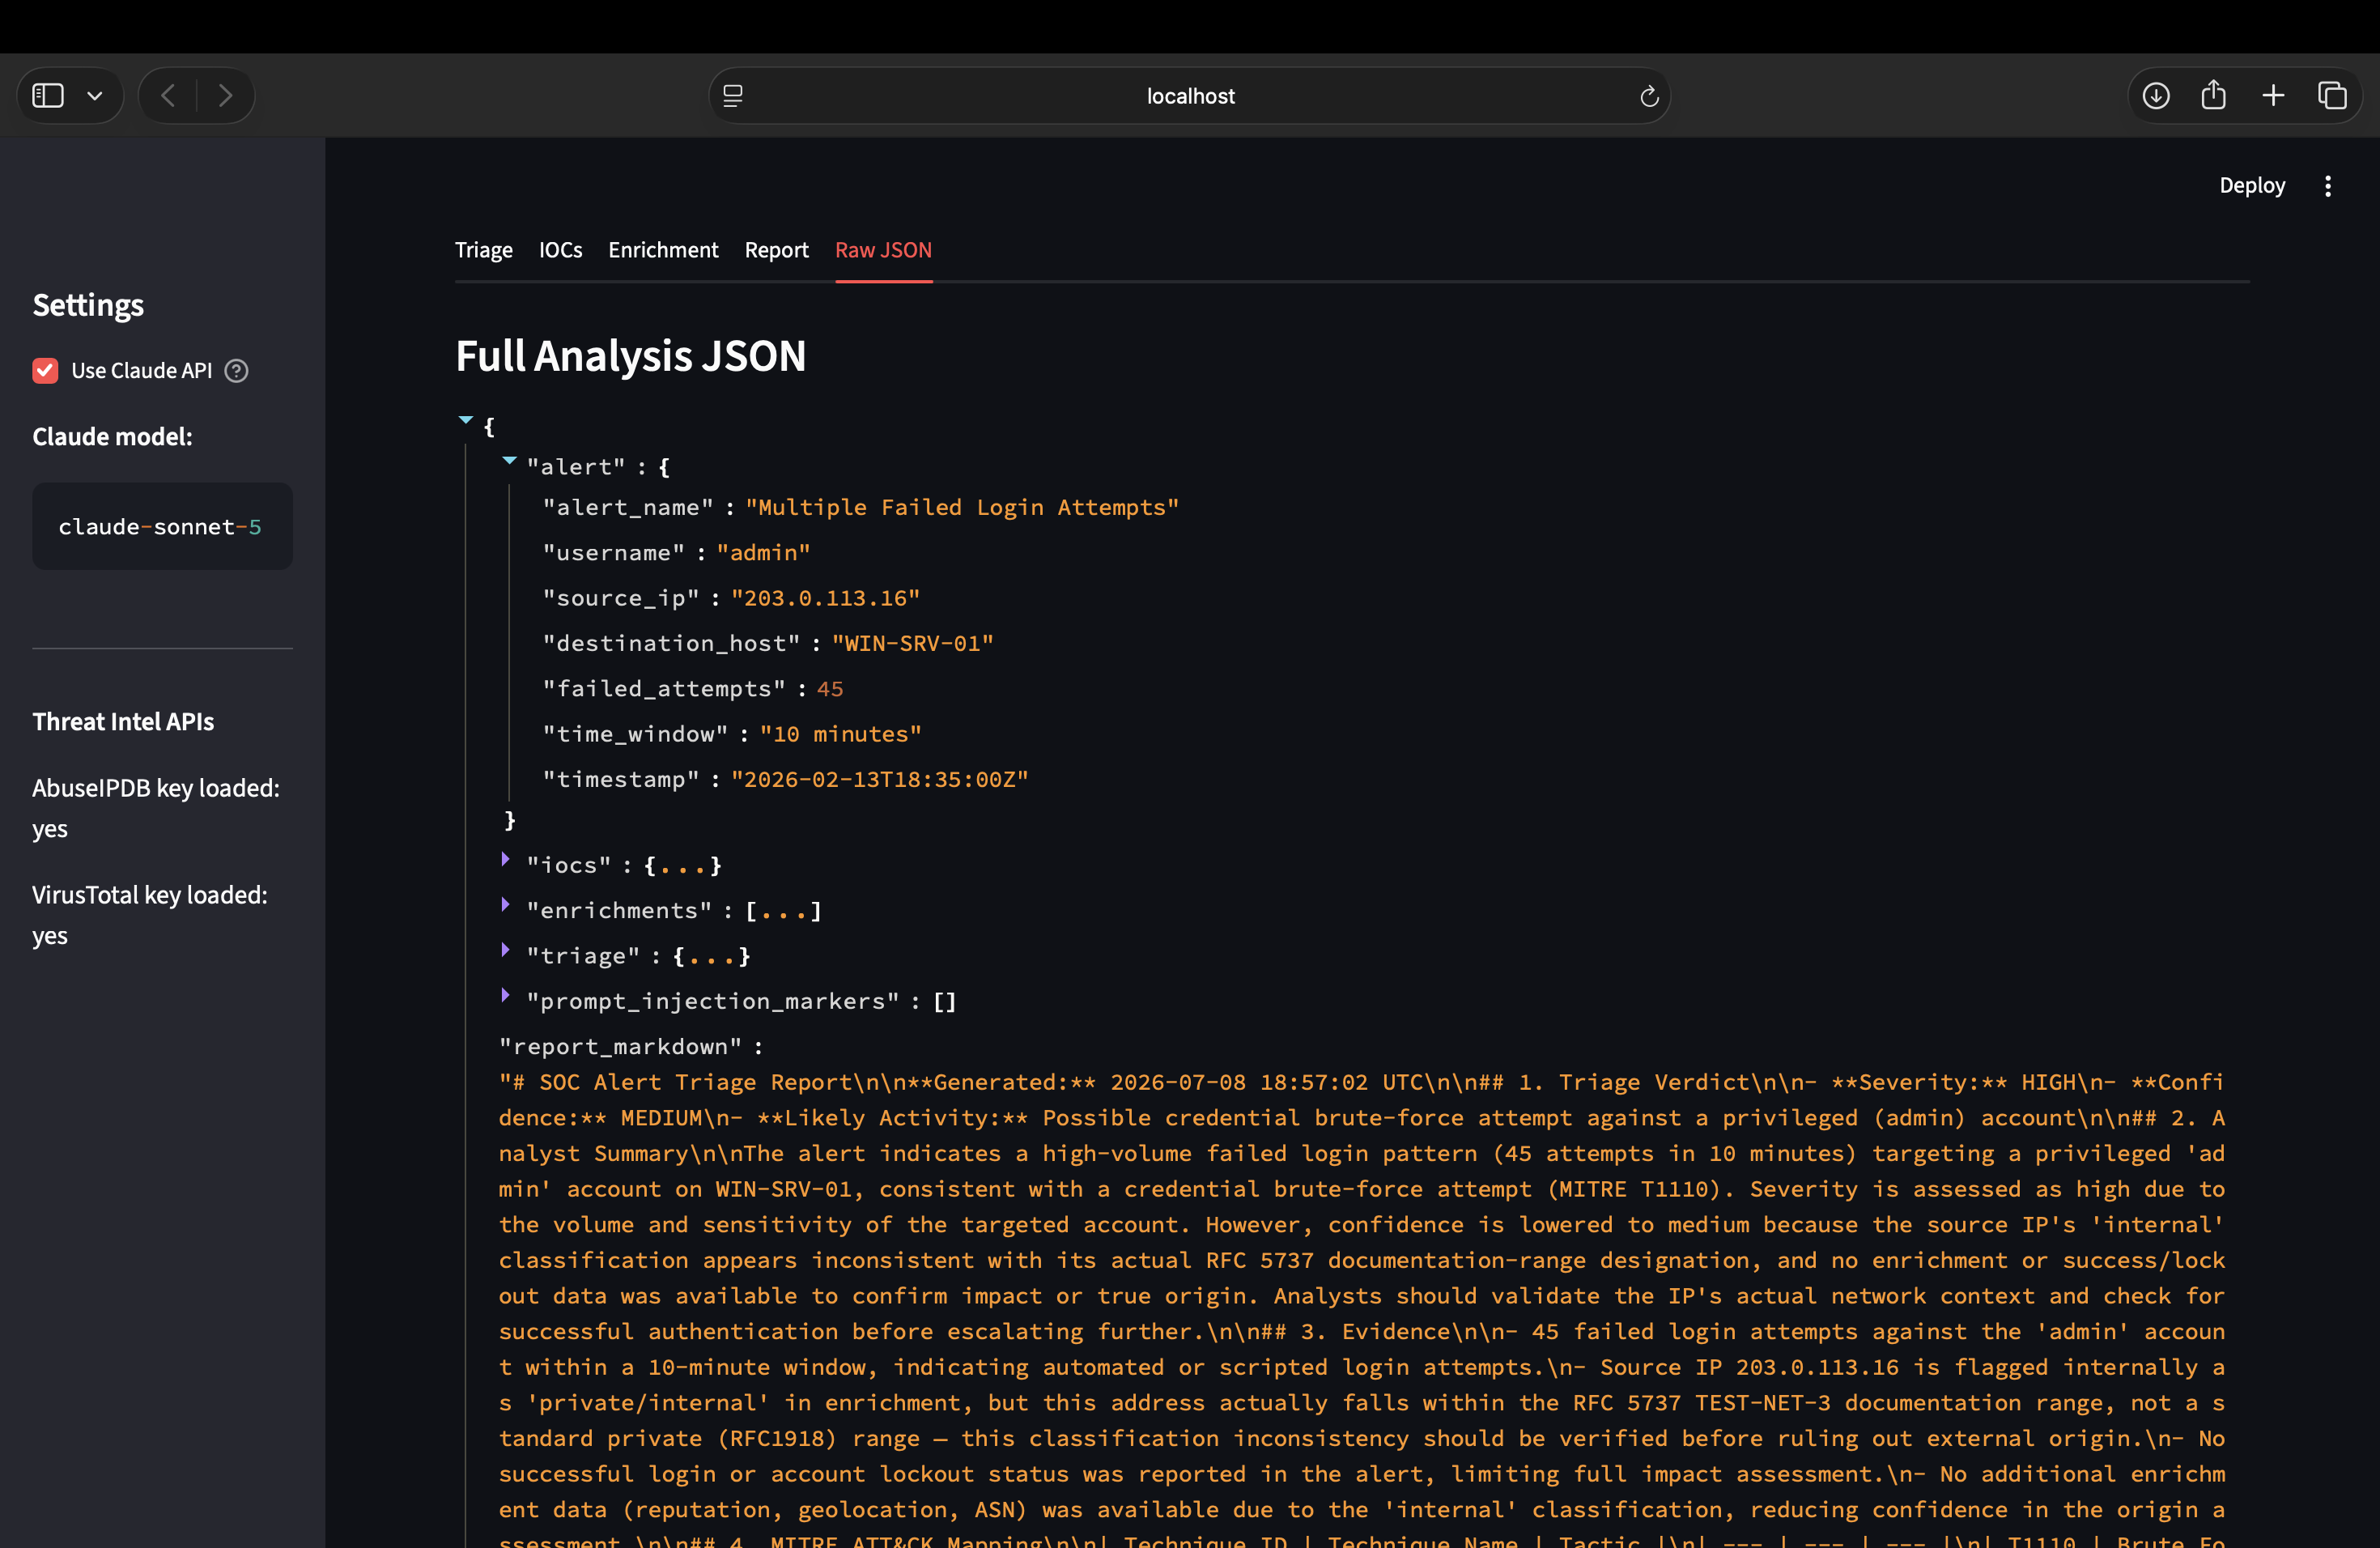The height and width of the screenshot is (1548, 2380).
Task: Switch to the IOCs tab
Action: click(x=560, y=250)
